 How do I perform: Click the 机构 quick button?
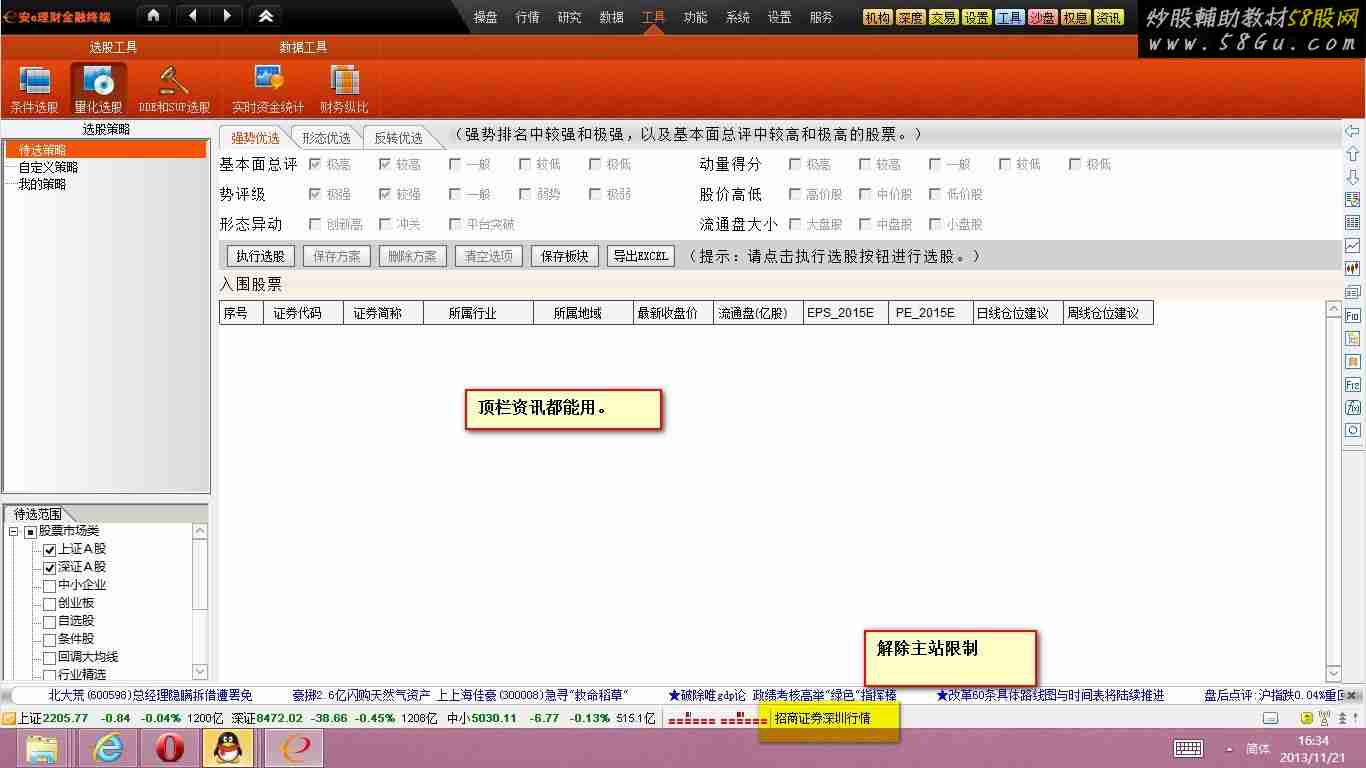[x=877, y=18]
